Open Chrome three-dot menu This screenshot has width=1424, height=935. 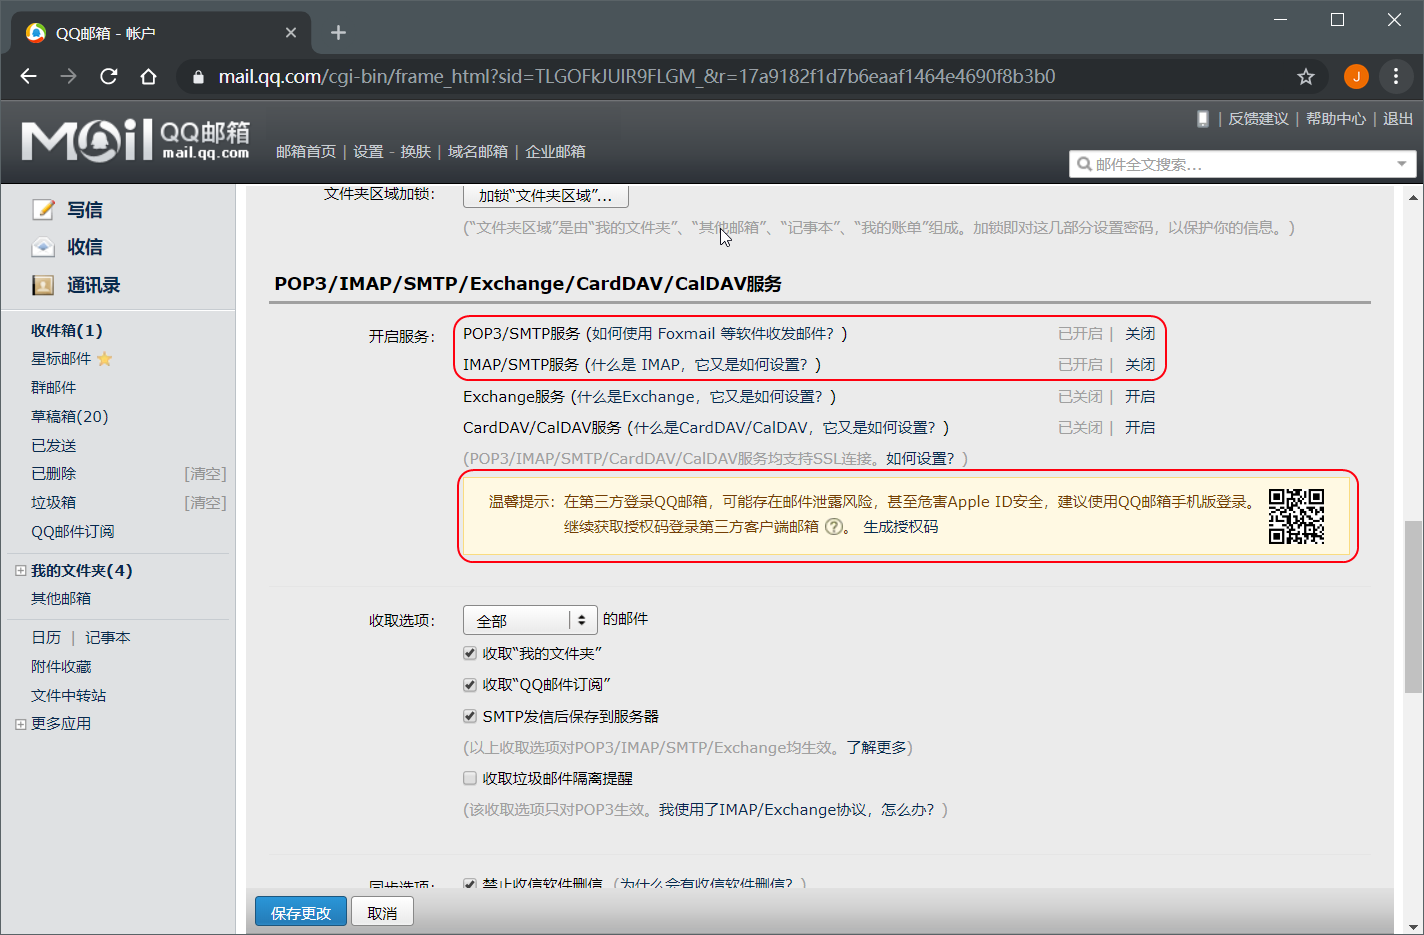(1395, 76)
